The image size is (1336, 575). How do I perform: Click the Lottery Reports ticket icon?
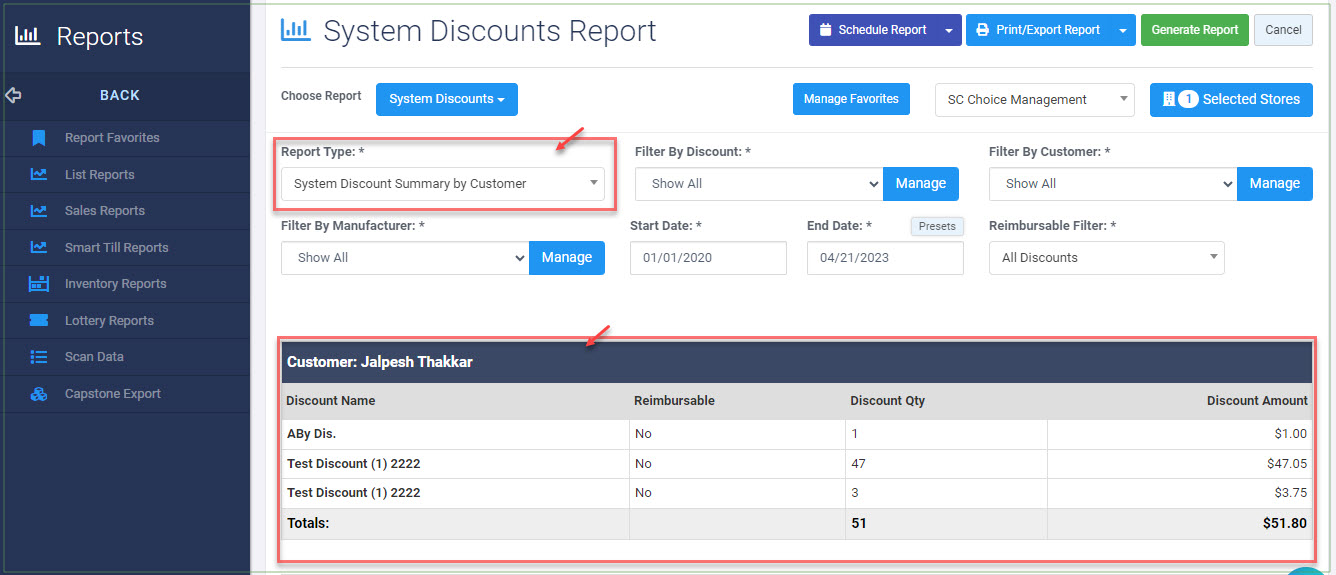coord(39,320)
